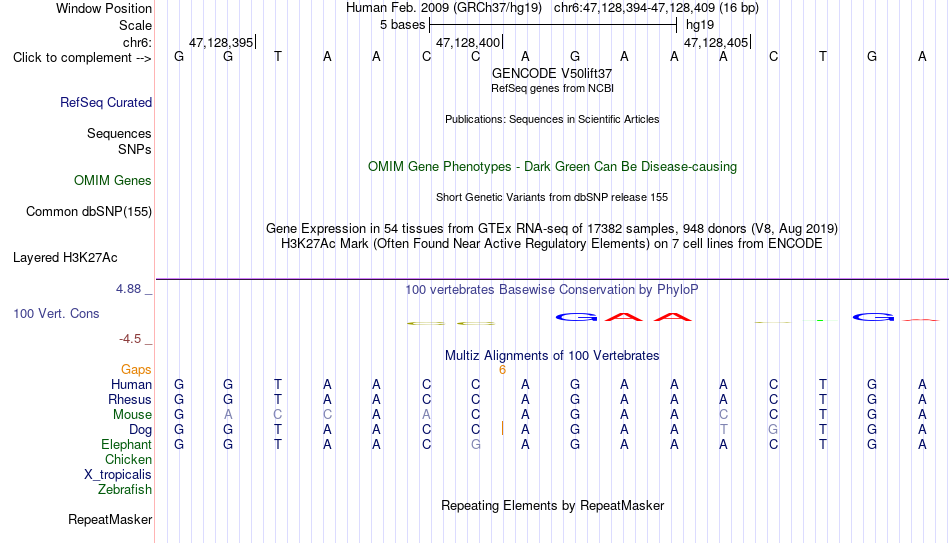Image resolution: width=950 pixels, height=543 pixels.
Task: Select the Zebrafish alignment row label
Action: (125, 490)
